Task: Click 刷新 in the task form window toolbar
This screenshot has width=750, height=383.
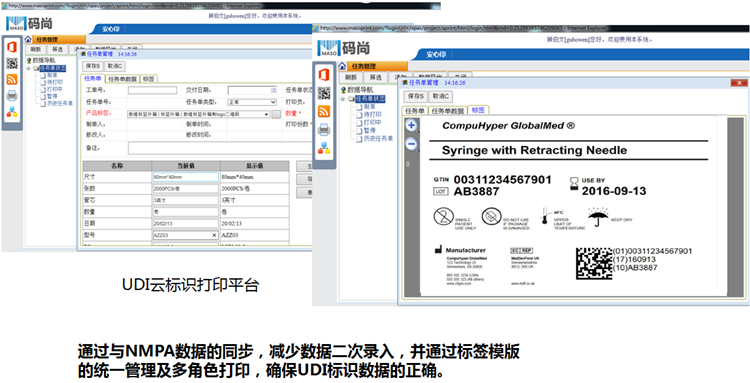Action: click(x=35, y=49)
